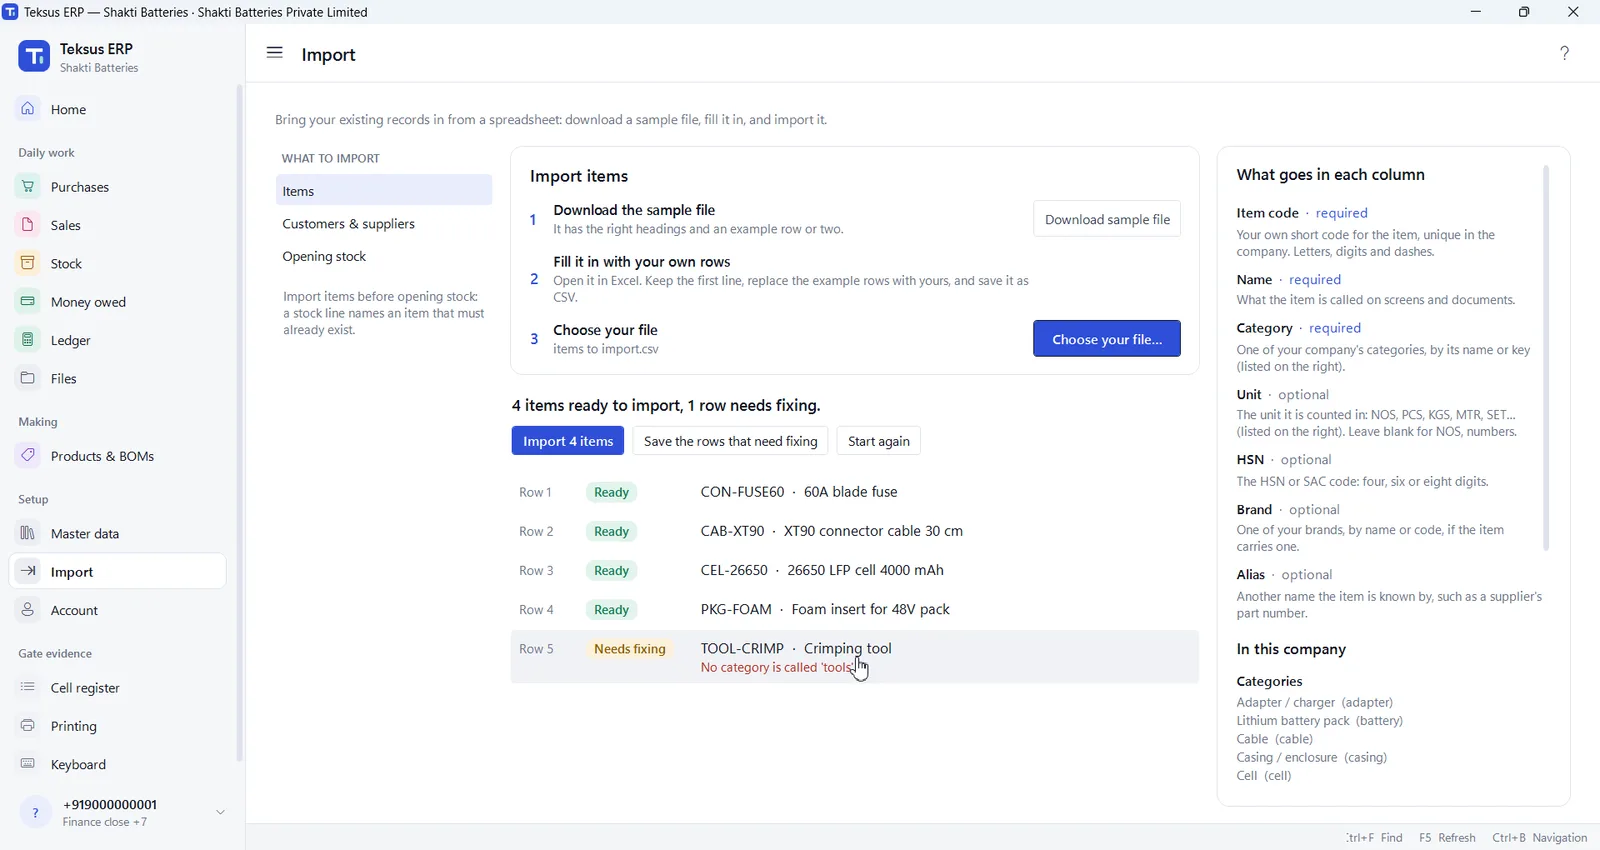Click Download sample file button

pyautogui.click(x=1107, y=220)
